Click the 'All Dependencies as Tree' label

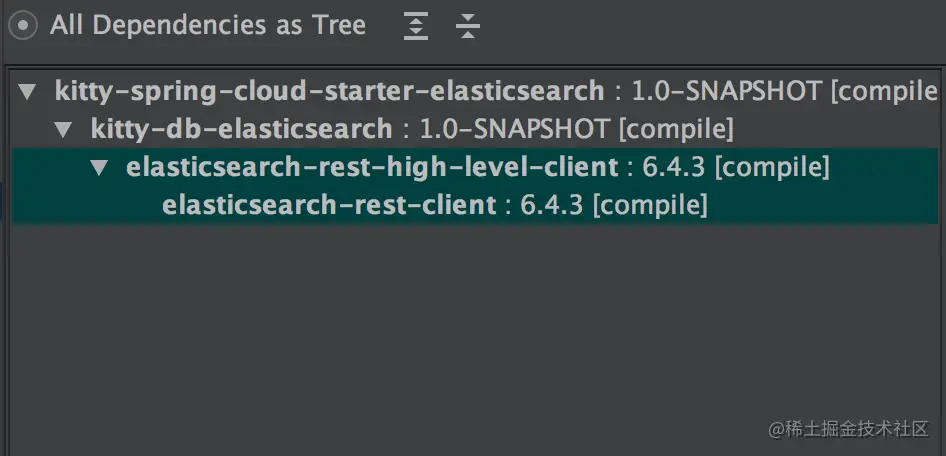pyautogui.click(x=208, y=26)
